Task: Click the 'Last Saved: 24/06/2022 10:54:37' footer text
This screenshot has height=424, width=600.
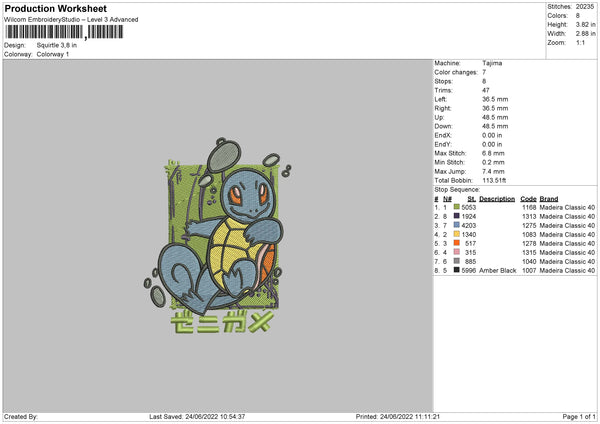Action: pos(197,416)
